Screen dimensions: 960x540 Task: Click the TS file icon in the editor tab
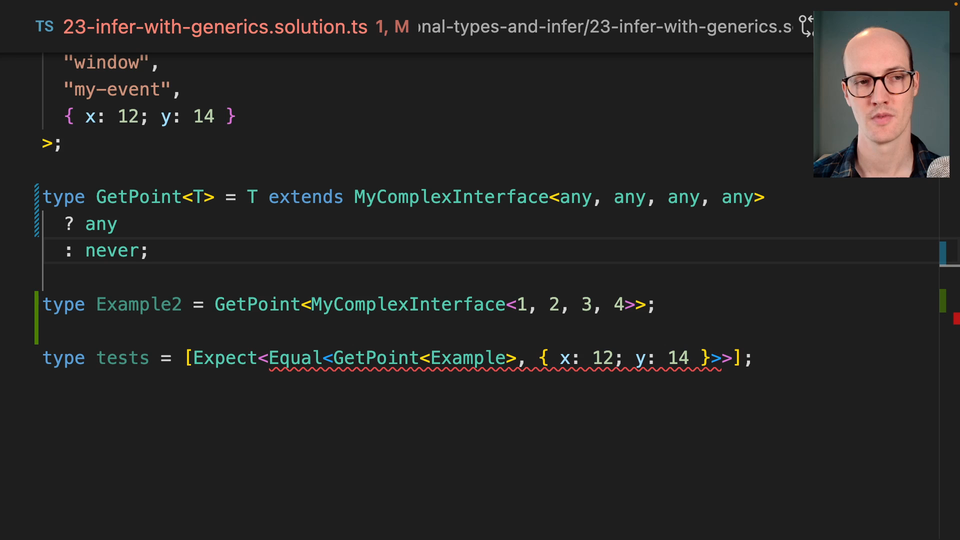click(x=44, y=27)
